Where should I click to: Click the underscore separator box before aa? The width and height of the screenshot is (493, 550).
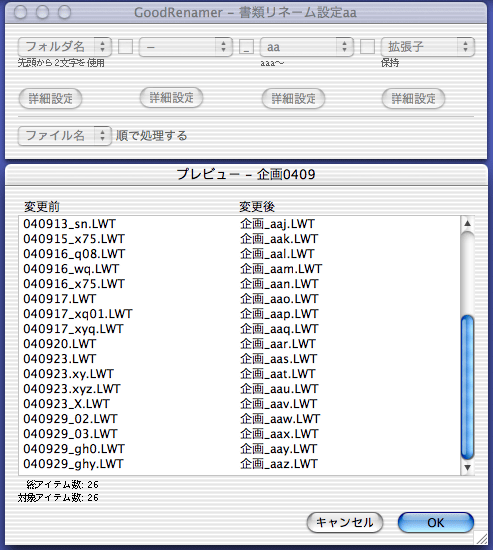[x=246, y=47]
